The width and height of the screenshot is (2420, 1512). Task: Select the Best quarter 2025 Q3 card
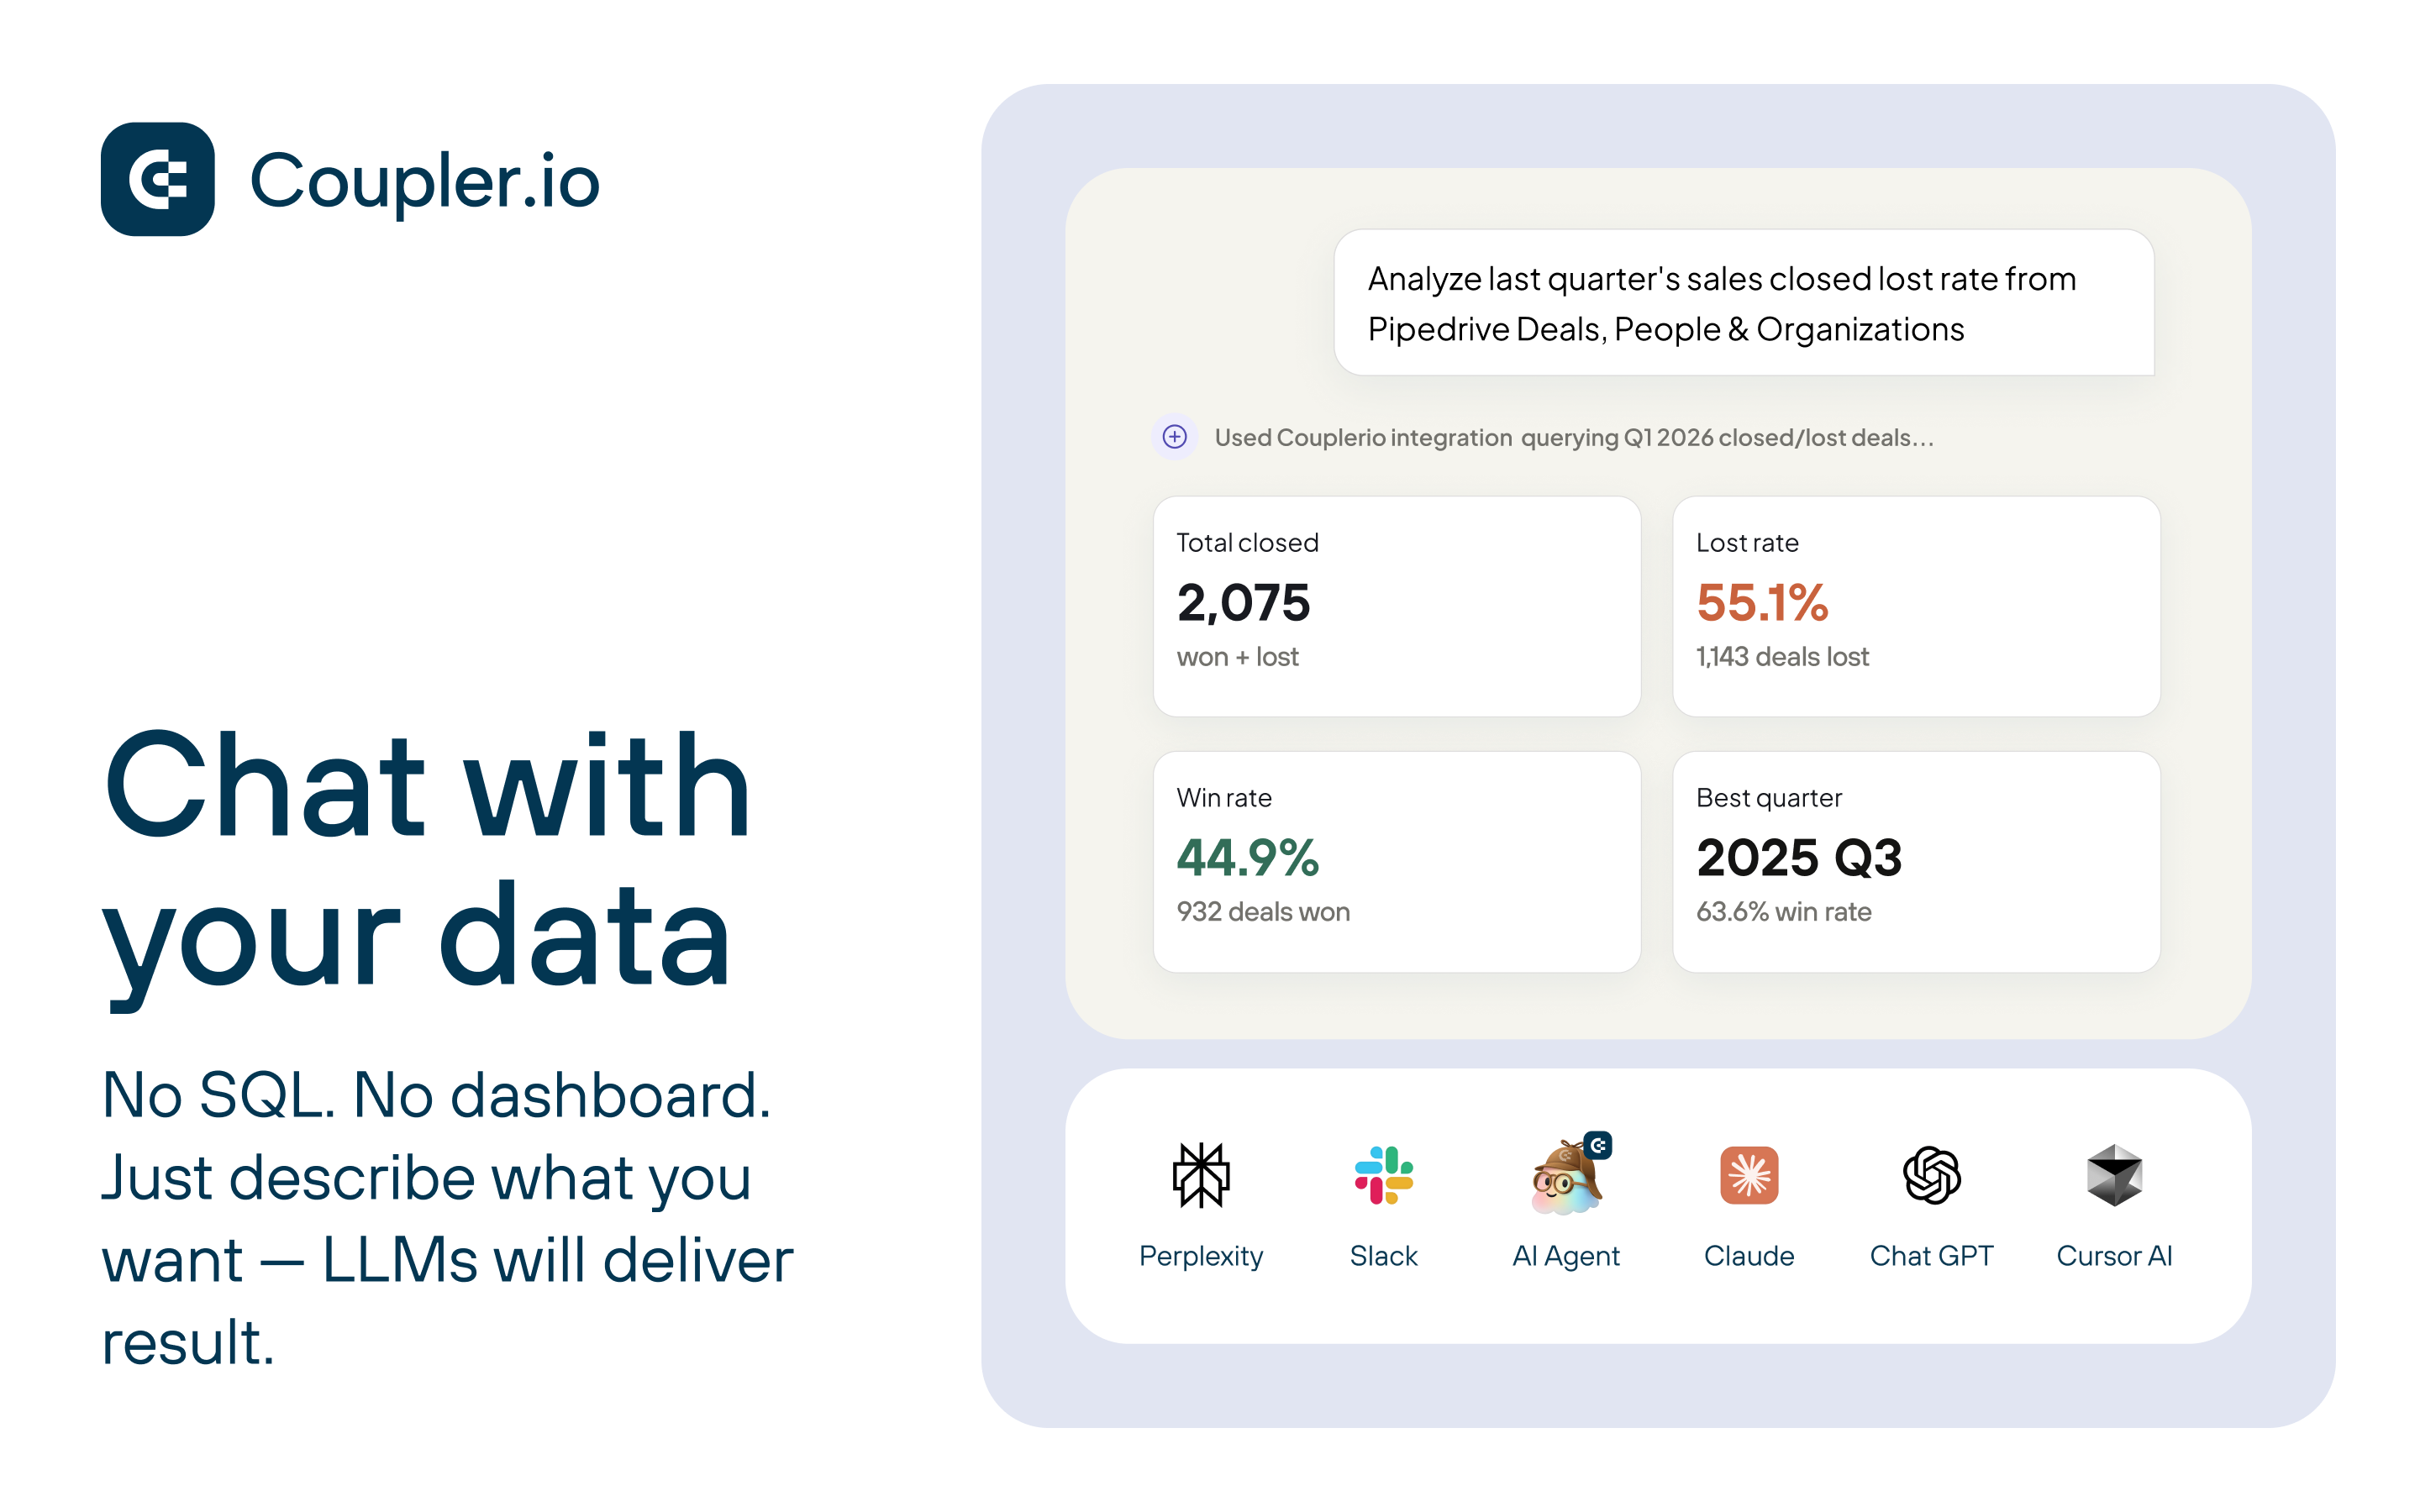[x=1916, y=862]
